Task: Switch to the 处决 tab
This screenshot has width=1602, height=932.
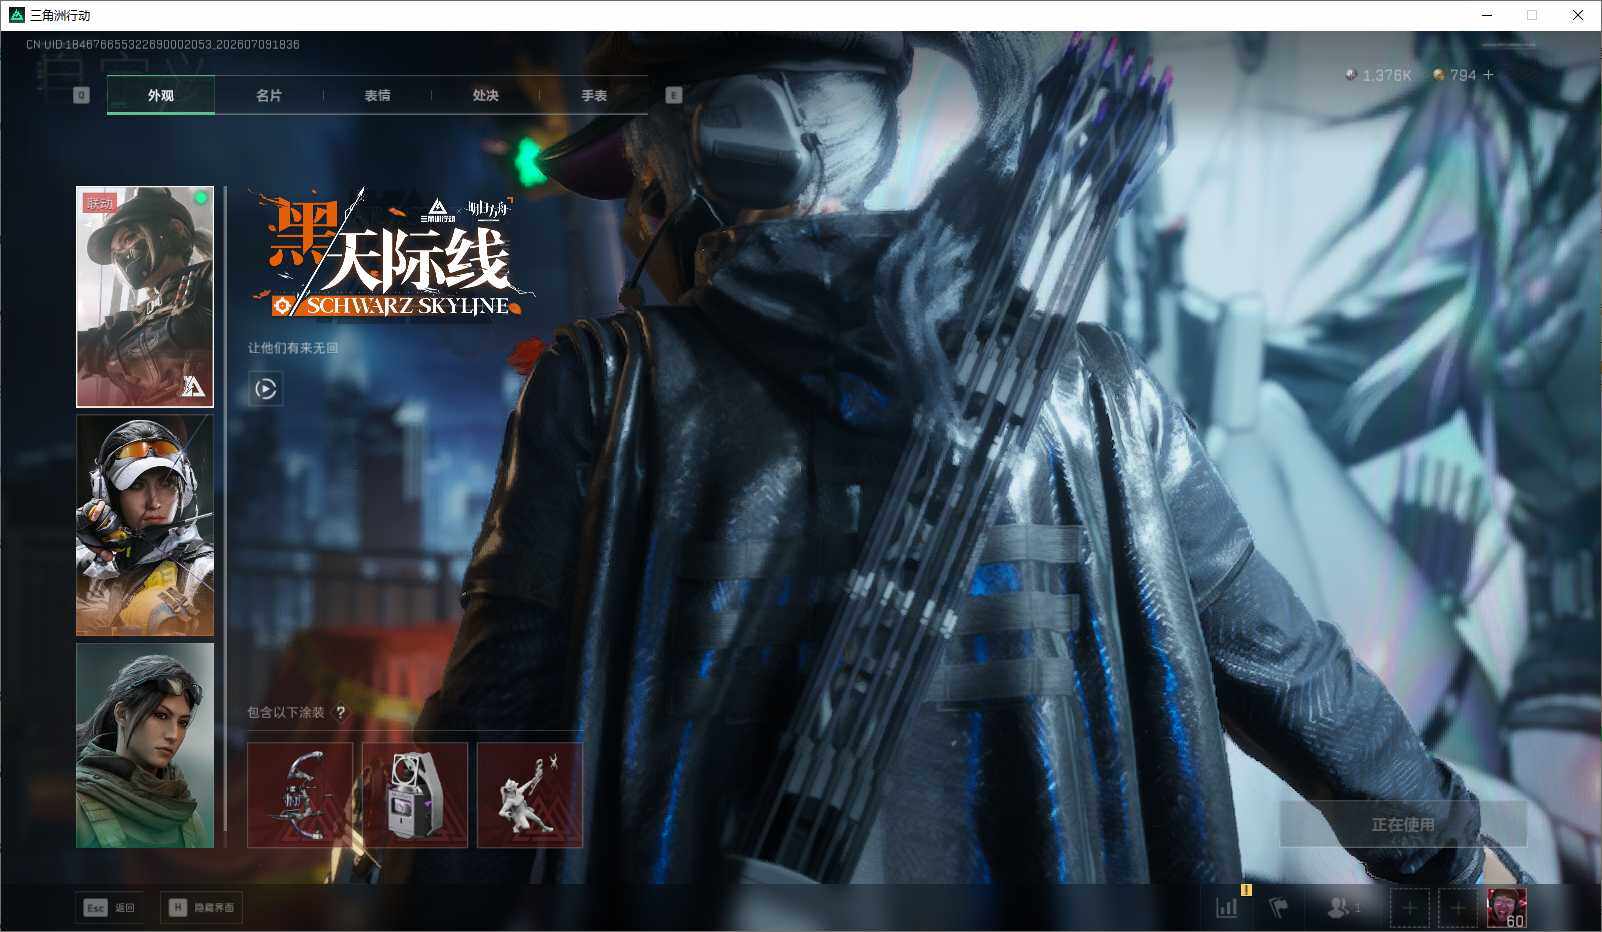Action: click(x=485, y=95)
